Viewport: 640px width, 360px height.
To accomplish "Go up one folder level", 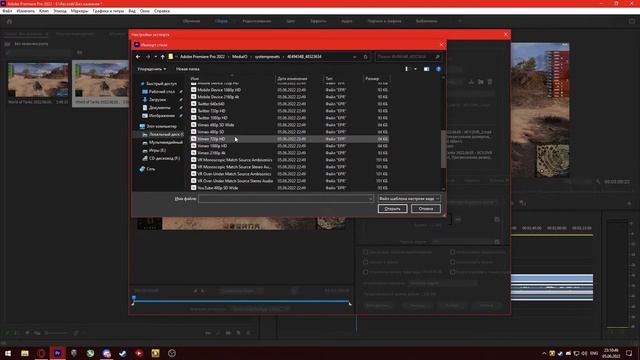I will pos(162,57).
